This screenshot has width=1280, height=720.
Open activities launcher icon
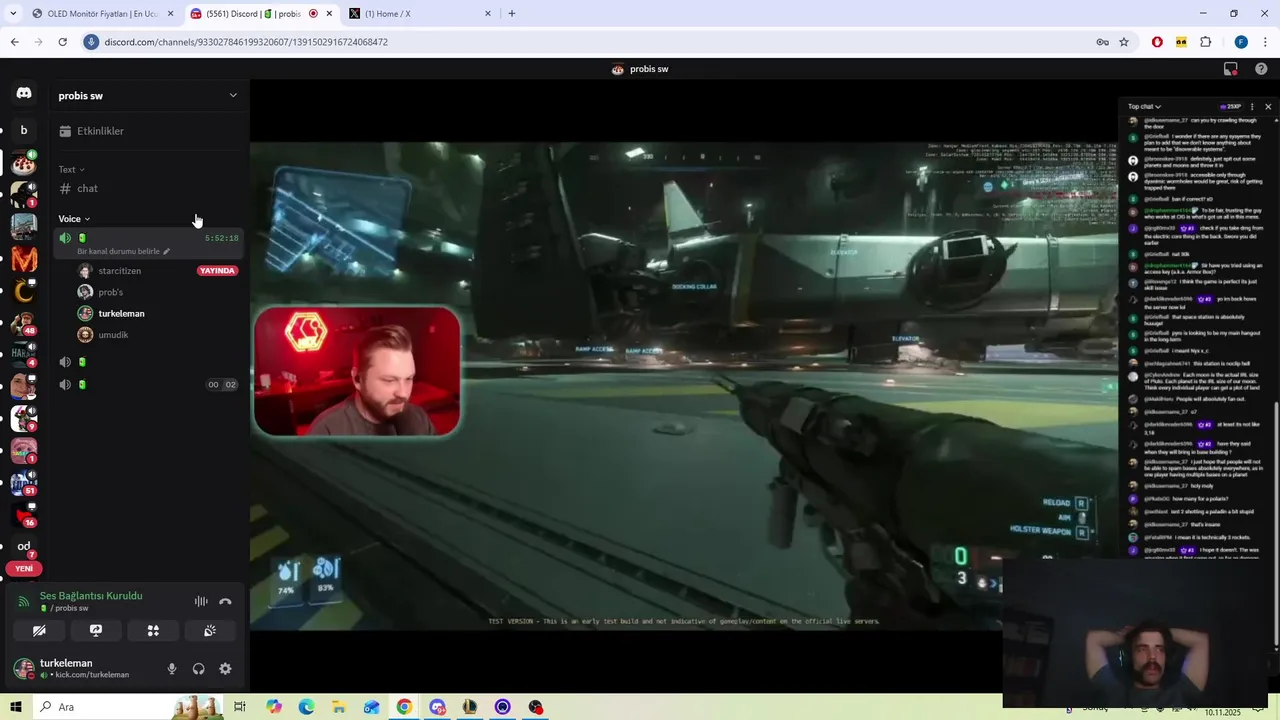tap(153, 631)
